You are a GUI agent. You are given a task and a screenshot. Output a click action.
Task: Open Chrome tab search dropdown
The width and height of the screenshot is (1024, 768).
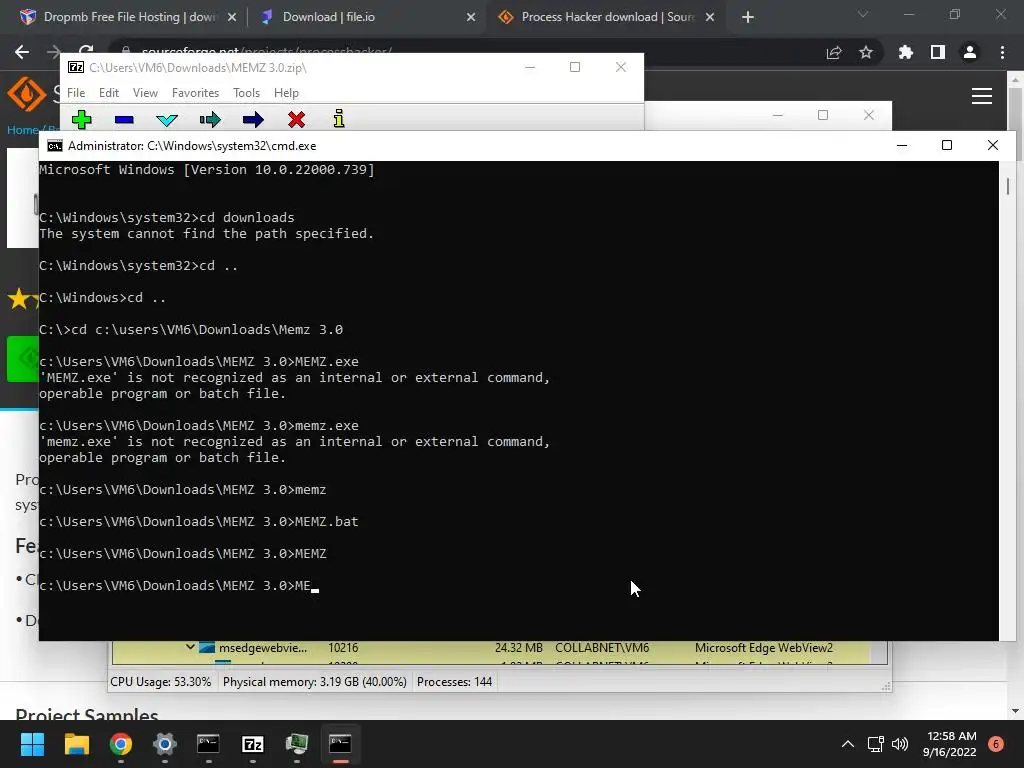pos(863,14)
